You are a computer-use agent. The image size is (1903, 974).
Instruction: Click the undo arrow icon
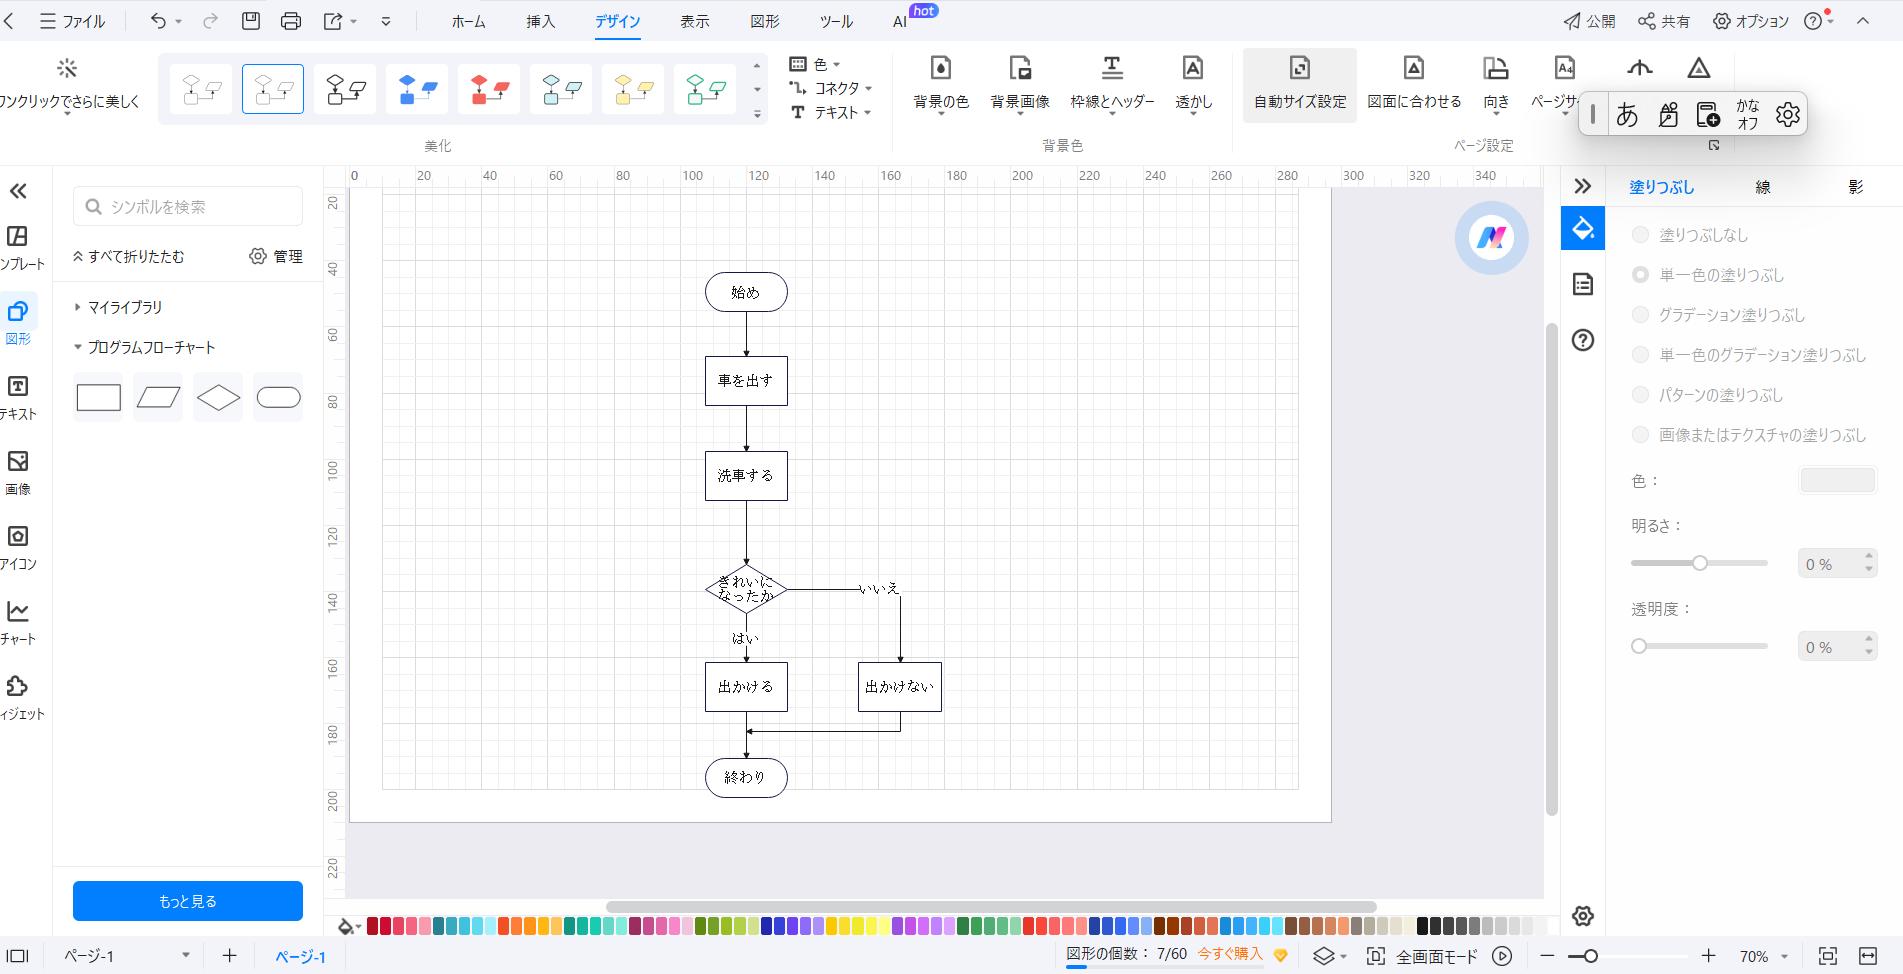158,21
